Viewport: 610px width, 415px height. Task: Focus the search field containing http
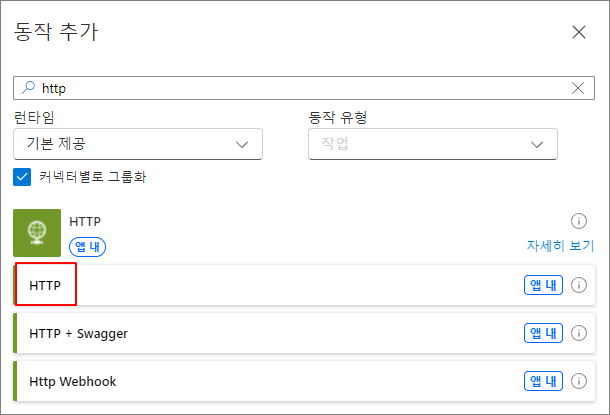point(303,88)
